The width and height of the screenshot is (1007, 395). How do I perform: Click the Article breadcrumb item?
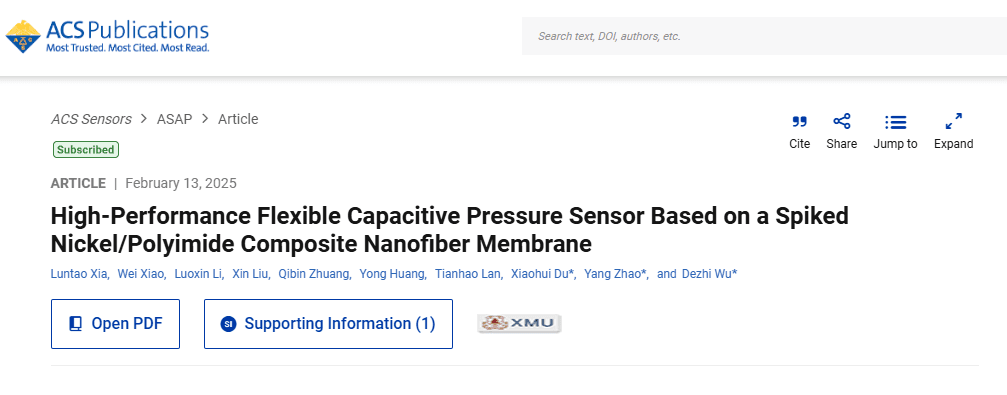tap(238, 119)
